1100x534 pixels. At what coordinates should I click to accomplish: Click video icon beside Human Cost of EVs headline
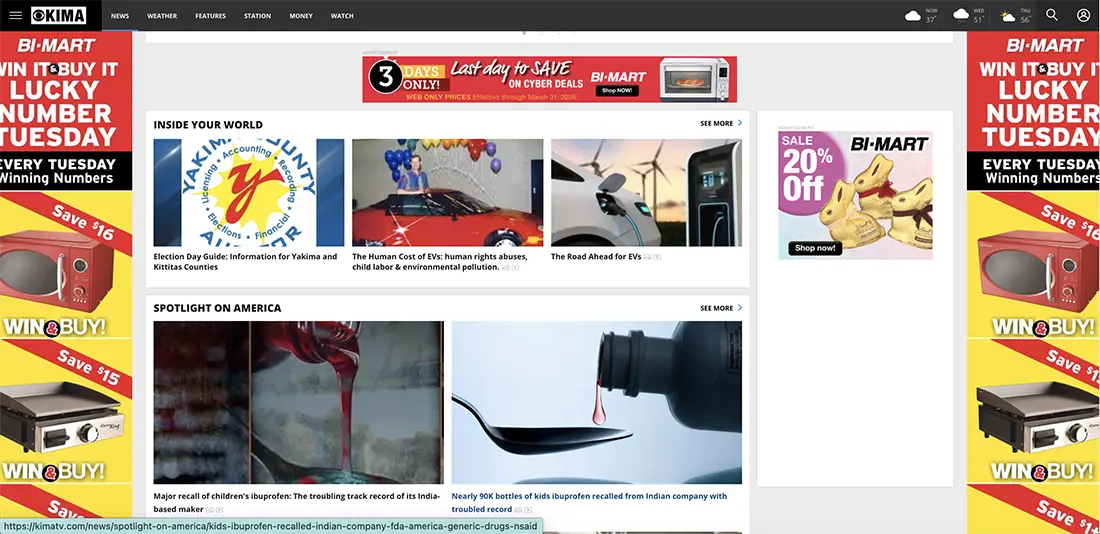click(515, 268)
